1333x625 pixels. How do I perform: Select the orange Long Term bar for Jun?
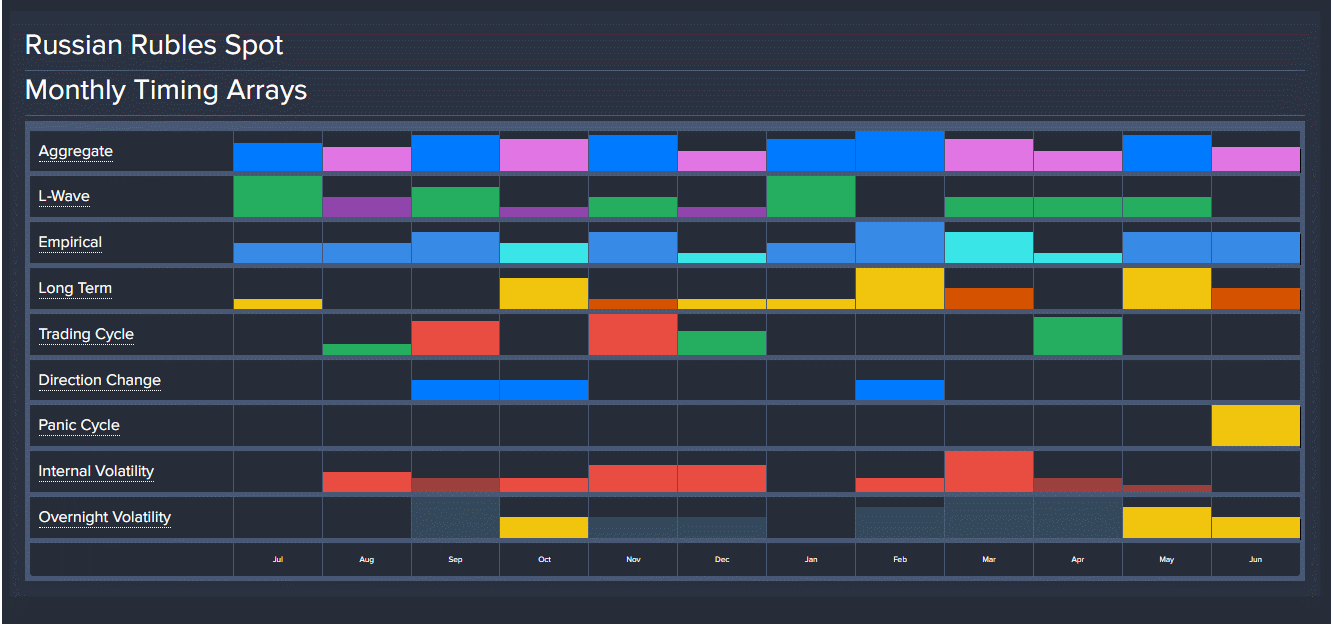(1256, 298)
